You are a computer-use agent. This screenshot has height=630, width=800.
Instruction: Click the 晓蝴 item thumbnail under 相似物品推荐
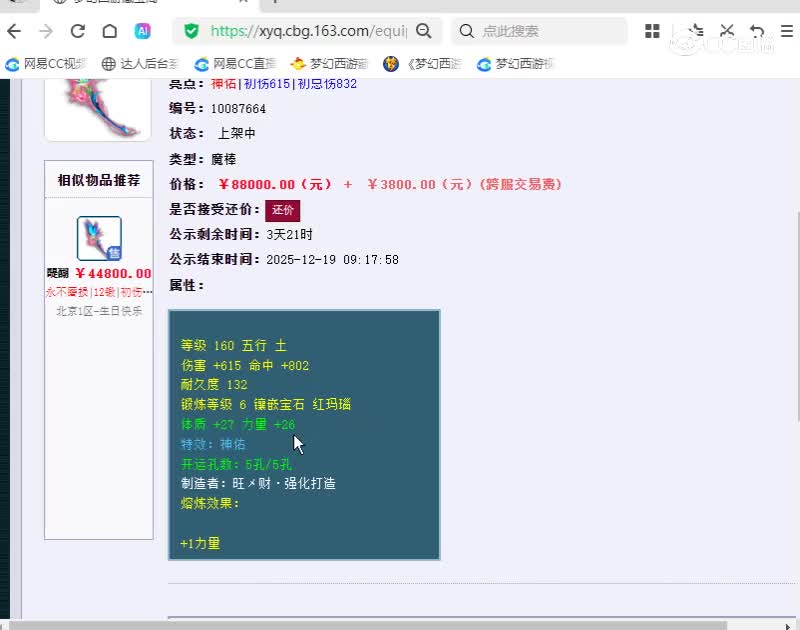point(98,240)
